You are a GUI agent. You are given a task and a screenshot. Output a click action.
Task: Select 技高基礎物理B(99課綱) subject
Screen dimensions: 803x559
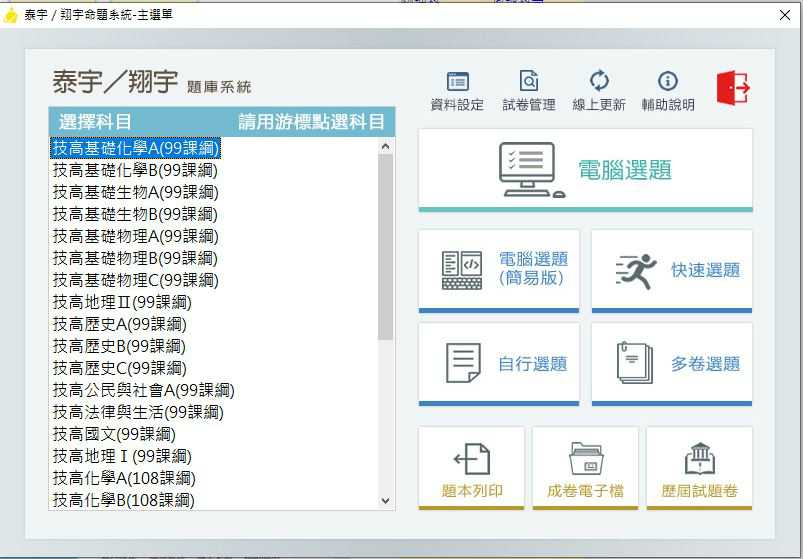tap(135, 258)
